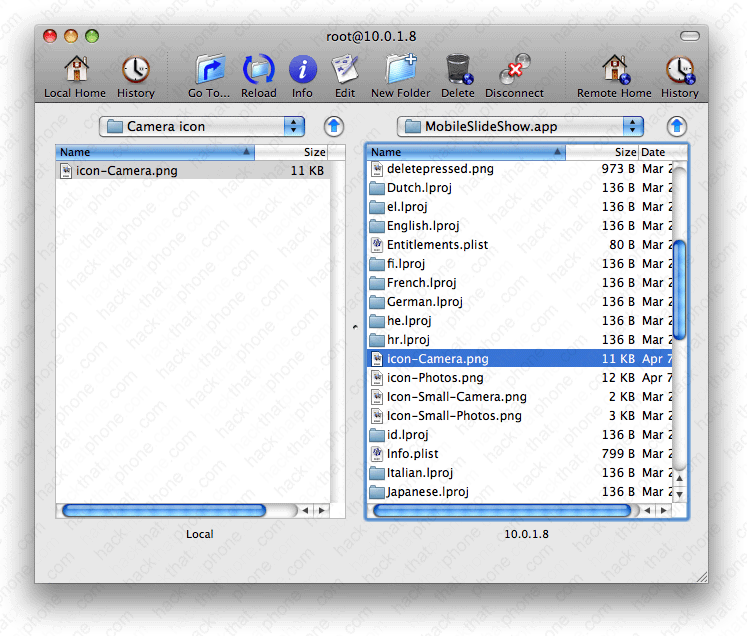This screenshot has width=747, height=636.
Task: Click the Edit toolbar icon
Action: point(345,70)
